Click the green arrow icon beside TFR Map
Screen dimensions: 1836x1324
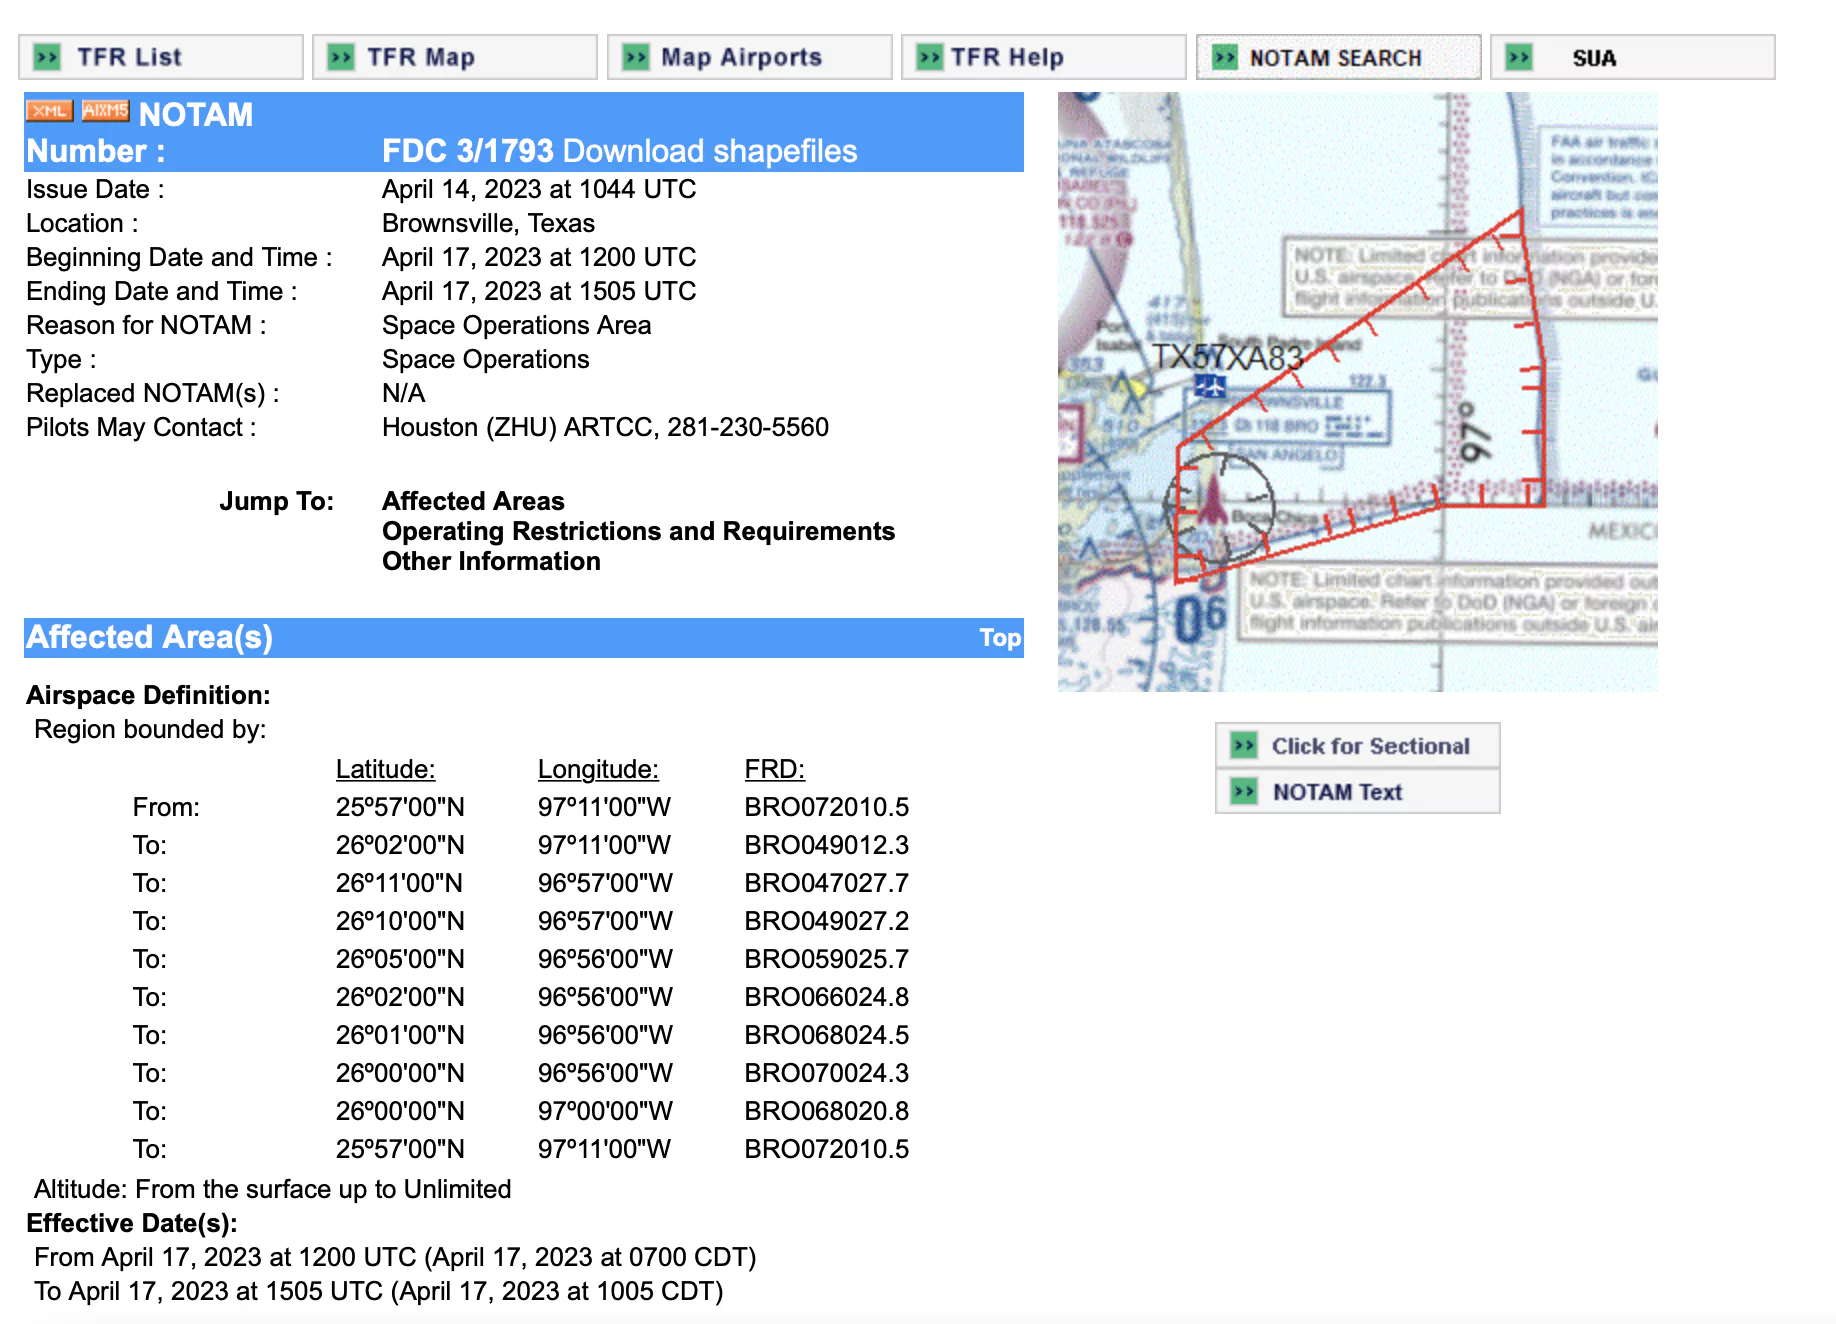tap(341, 57)
